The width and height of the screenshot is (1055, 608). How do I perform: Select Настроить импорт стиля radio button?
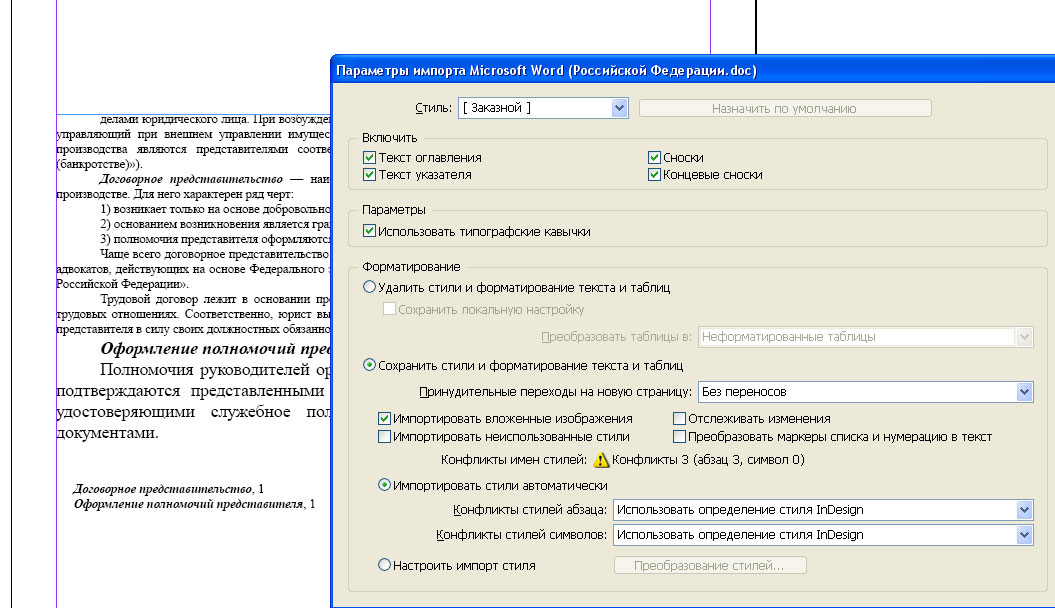coord(384,565)
